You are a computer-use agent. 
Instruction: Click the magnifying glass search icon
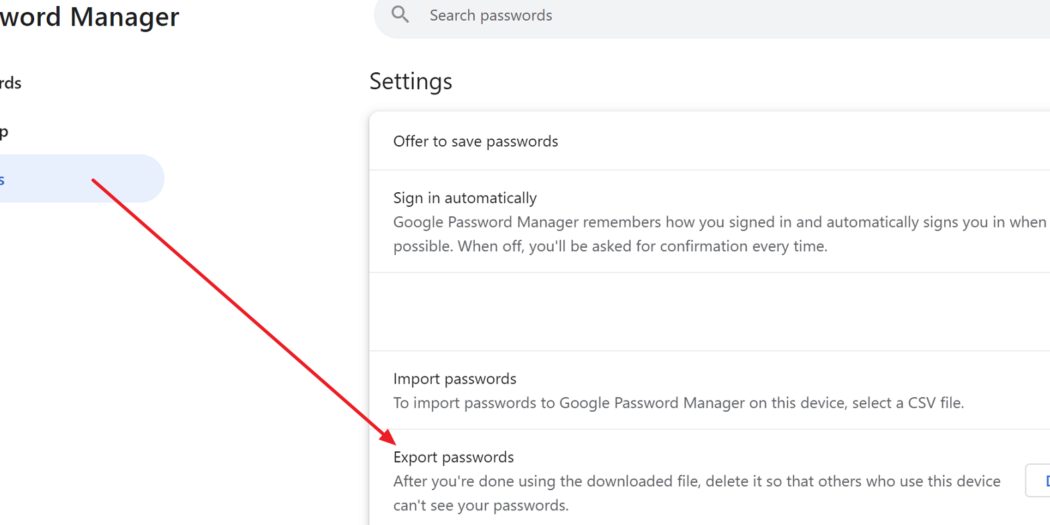pos(400,15)
